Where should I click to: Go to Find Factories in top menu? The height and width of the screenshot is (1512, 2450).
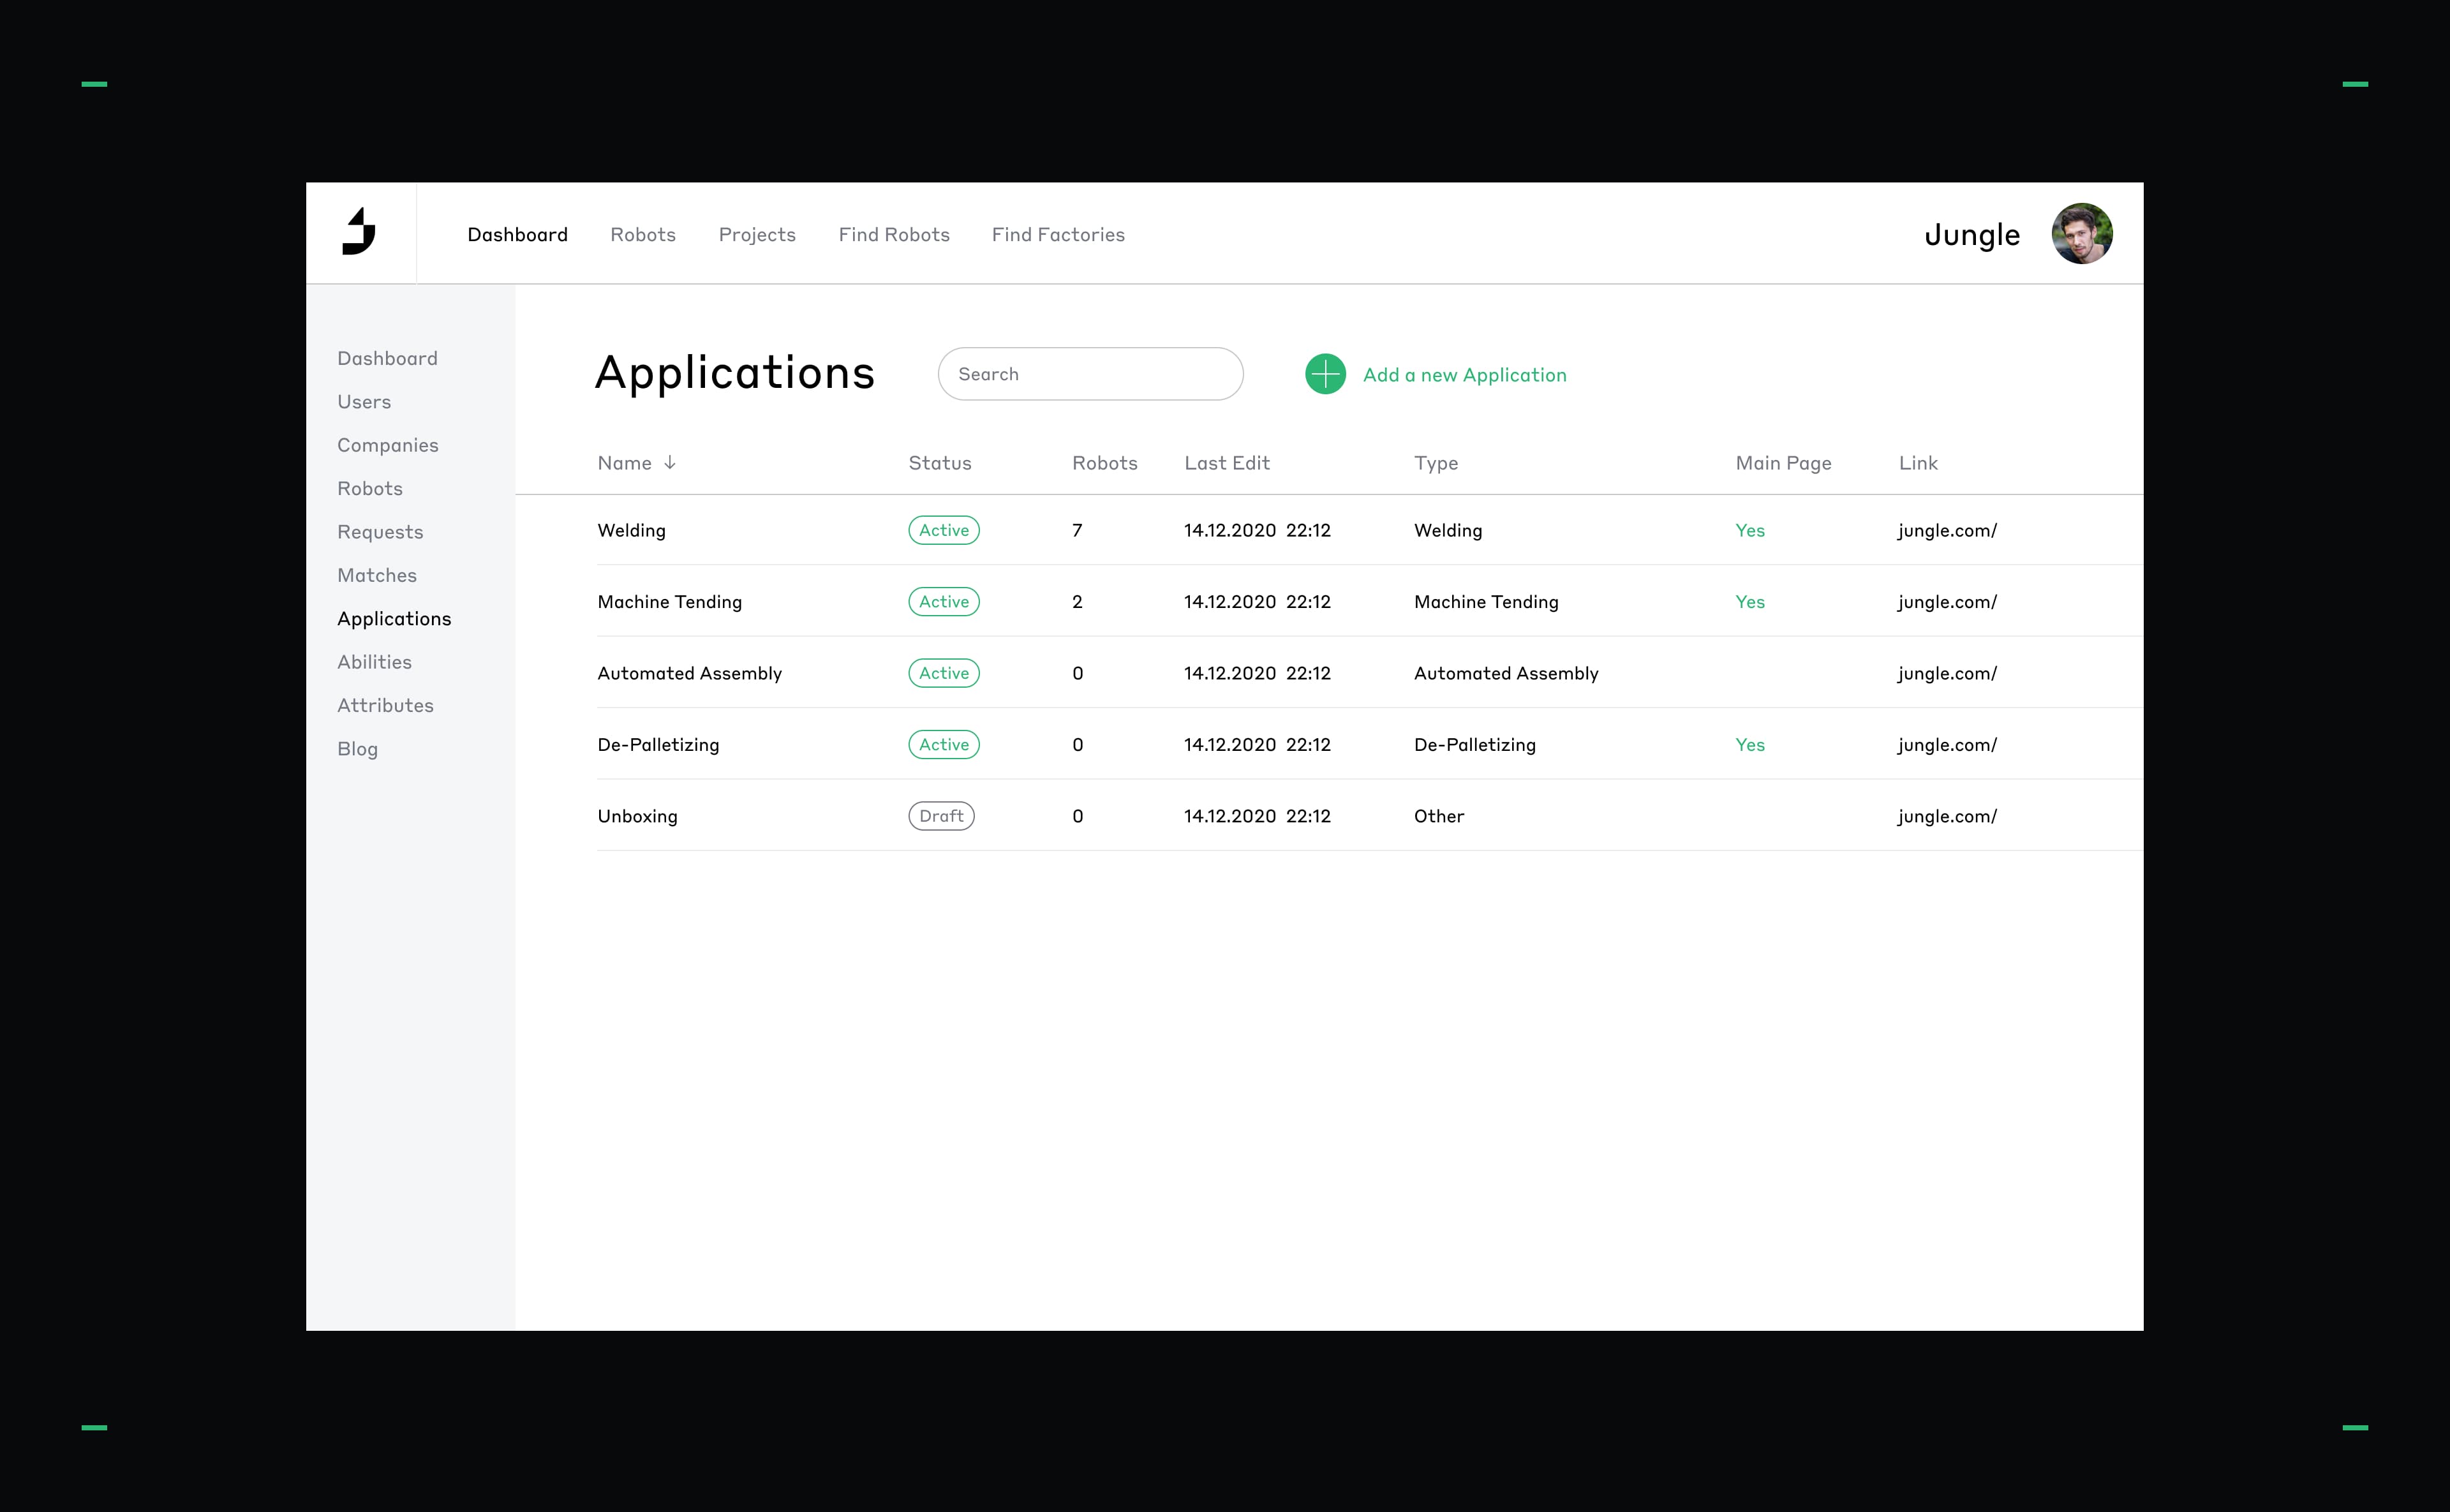(1058, 234)
